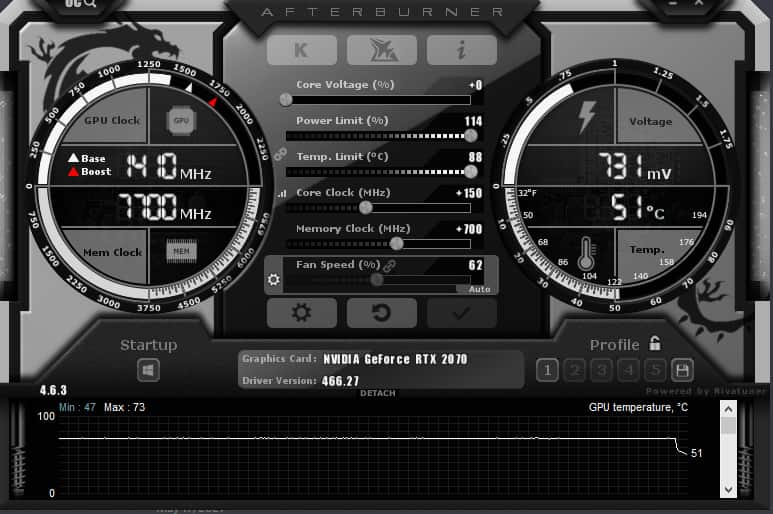Select profile slot 5
Screen dimensions: 773x514
pos(655,370)
